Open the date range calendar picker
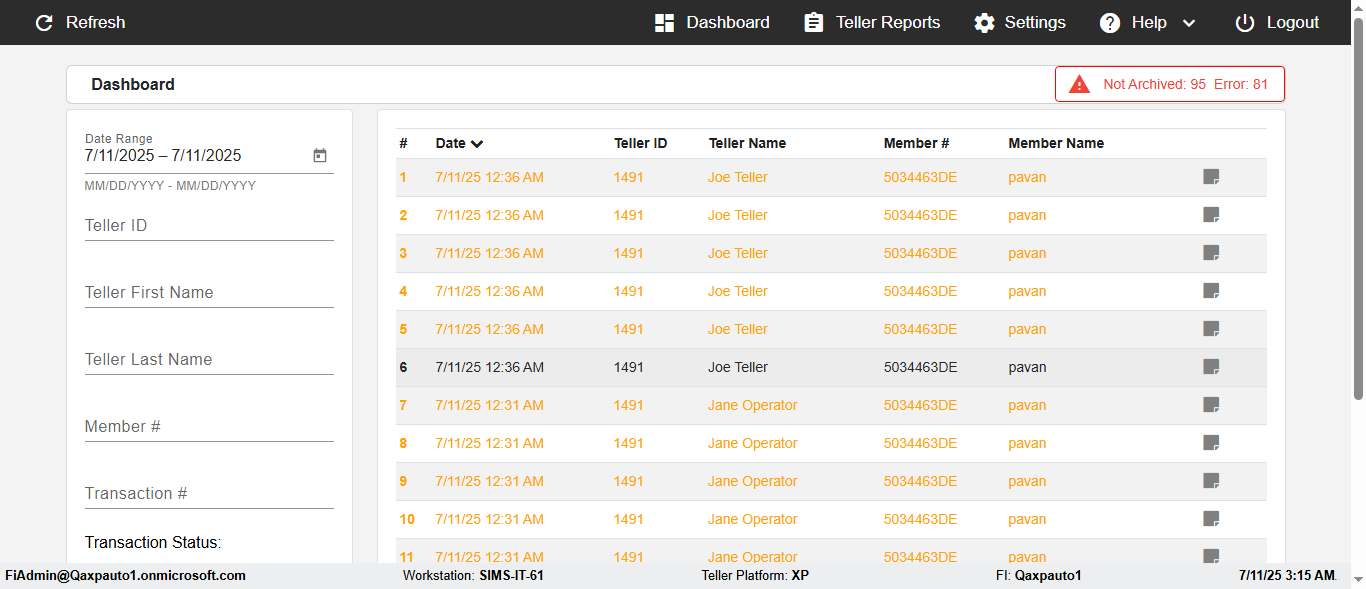The image size is (1366, 589). pos(320,156)
